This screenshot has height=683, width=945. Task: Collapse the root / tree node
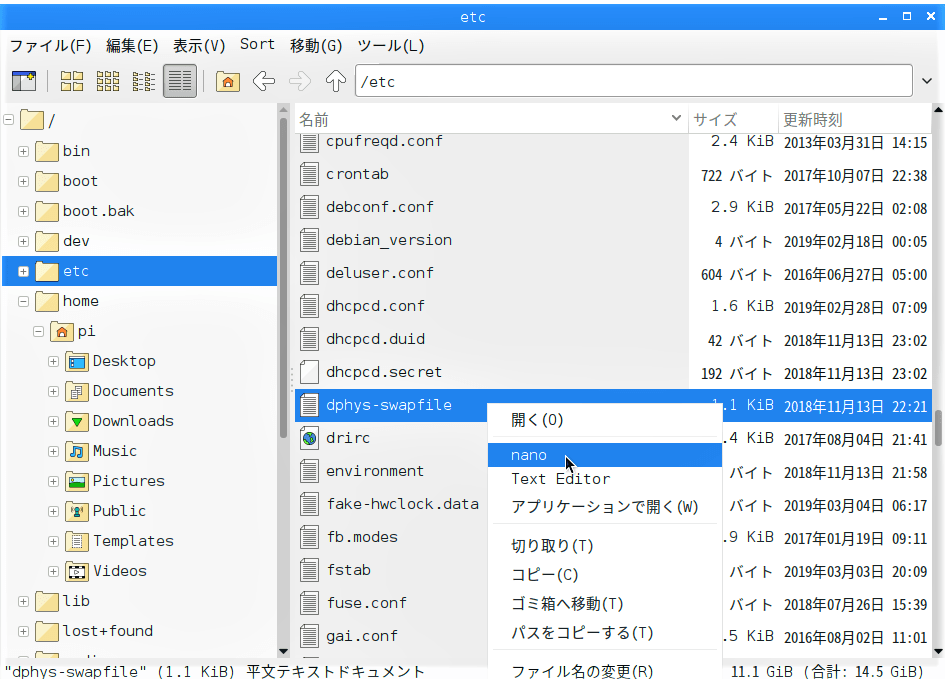click(8, 120)
